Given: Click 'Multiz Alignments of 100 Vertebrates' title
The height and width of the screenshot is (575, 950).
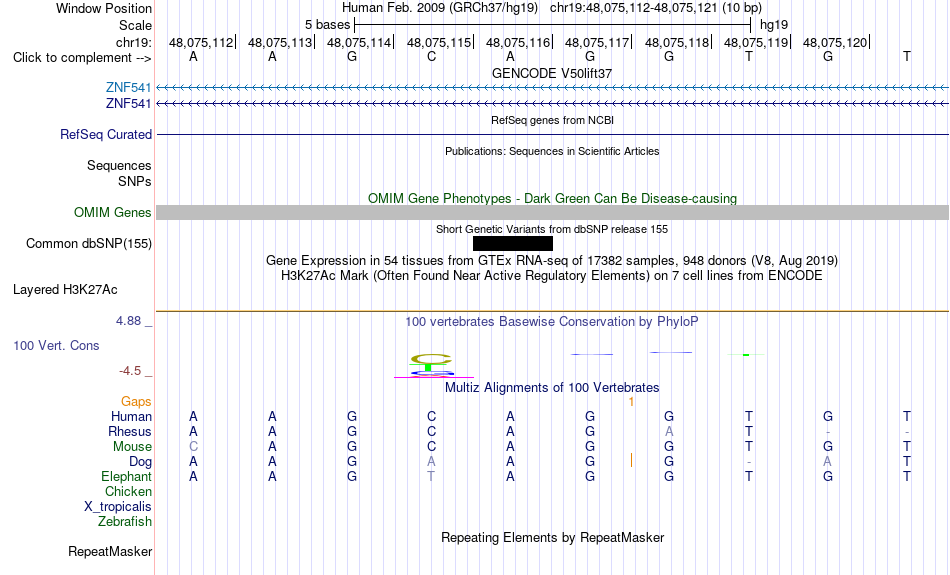Looking at the screenshot, I should pos(552,387).
